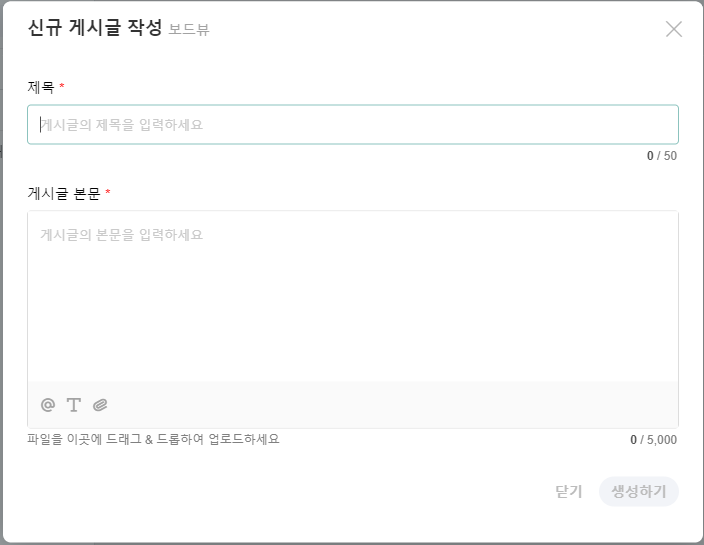Screen dimensions: 704x545
Task: Click the title character counter 0 / 50
Action: [661, 156]
